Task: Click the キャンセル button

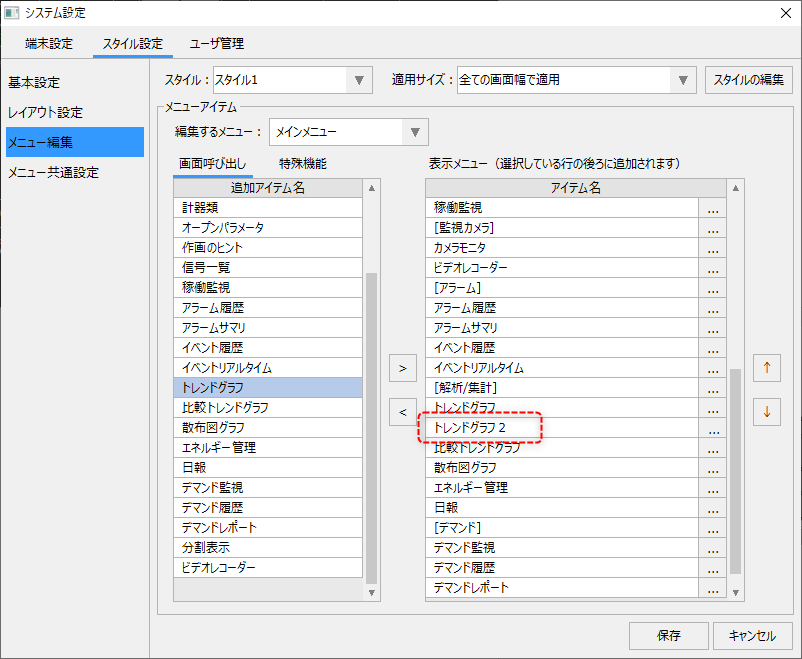Action: (752, 635)
